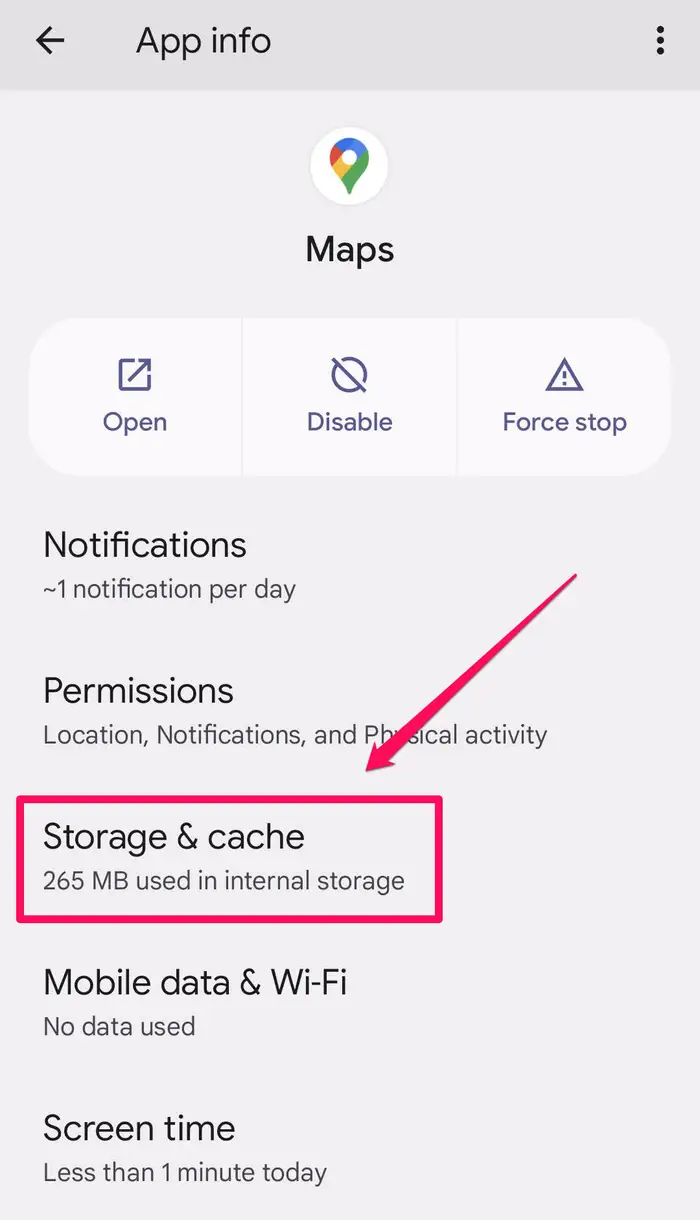The image size is (700, 1220).
Task: Open the three-dot overflow menu
Action: (659, 41)
